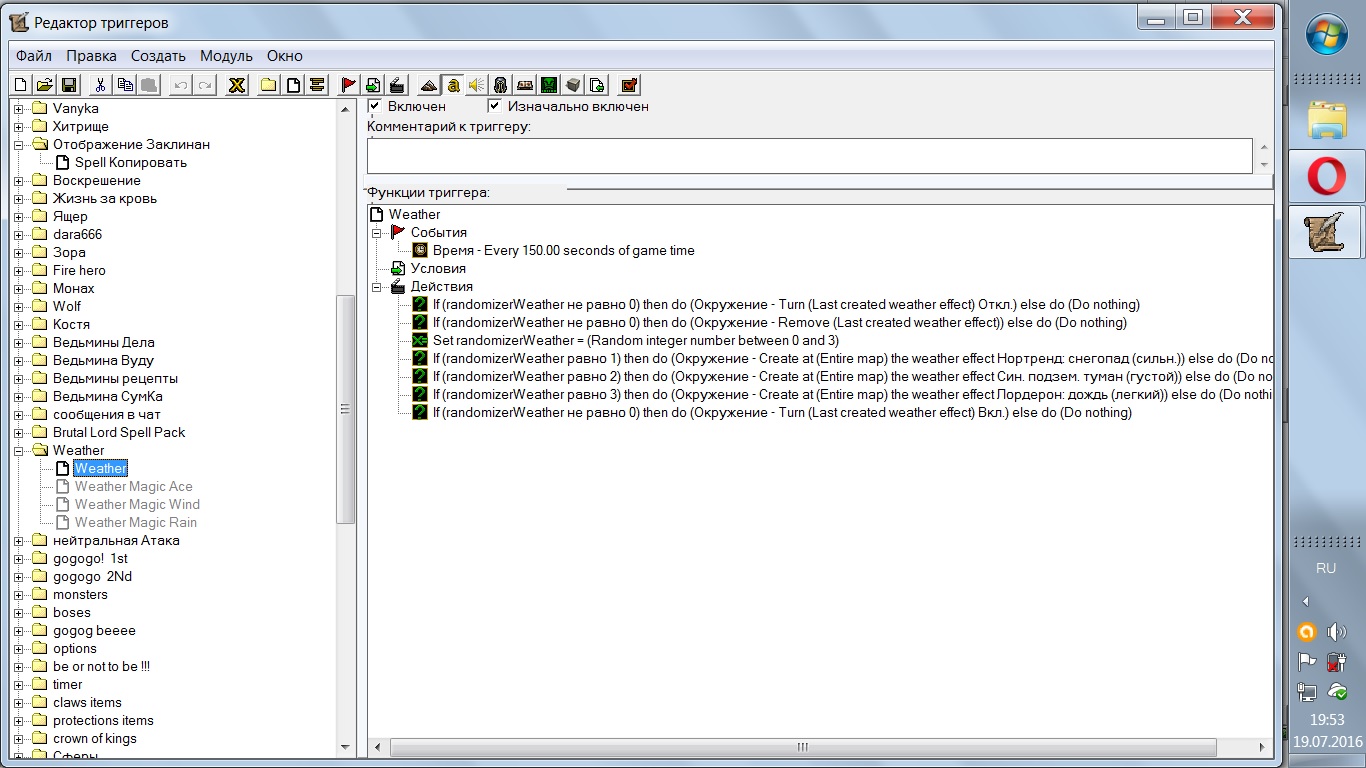Click the Save floppy disk toolbar icon
This screenshot has width=1366, height=768.
coord(70,85)
